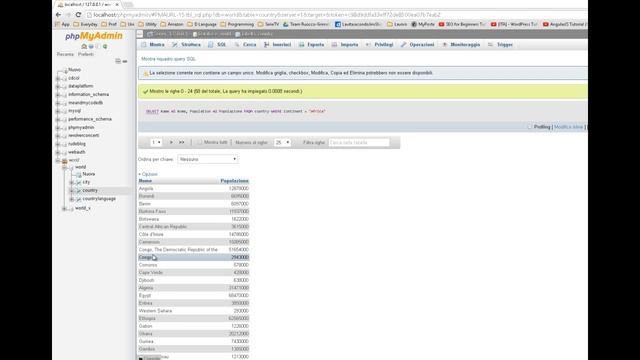Select the phpmyadmin database in tree
Image resolution: width=640 pixels, height=360 pixels.
click(81, 127)
